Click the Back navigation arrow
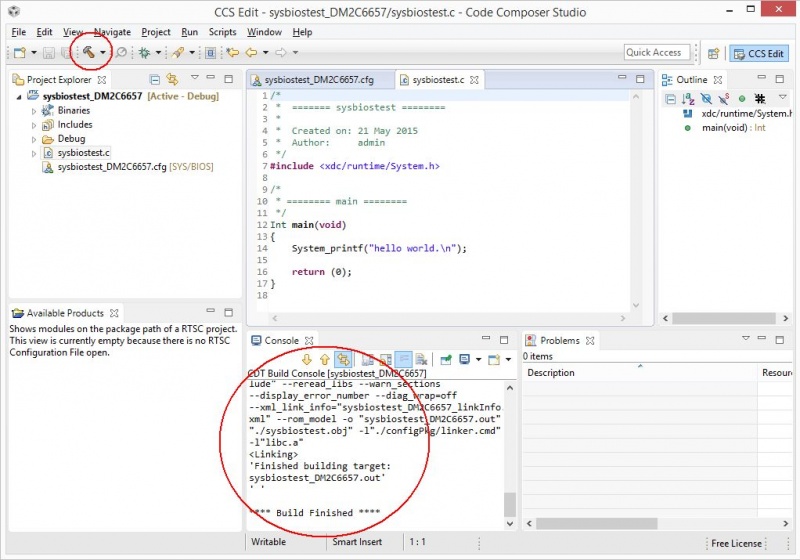Image resolution: width=800 pixels, height=560 pixels. pos(251,53)
